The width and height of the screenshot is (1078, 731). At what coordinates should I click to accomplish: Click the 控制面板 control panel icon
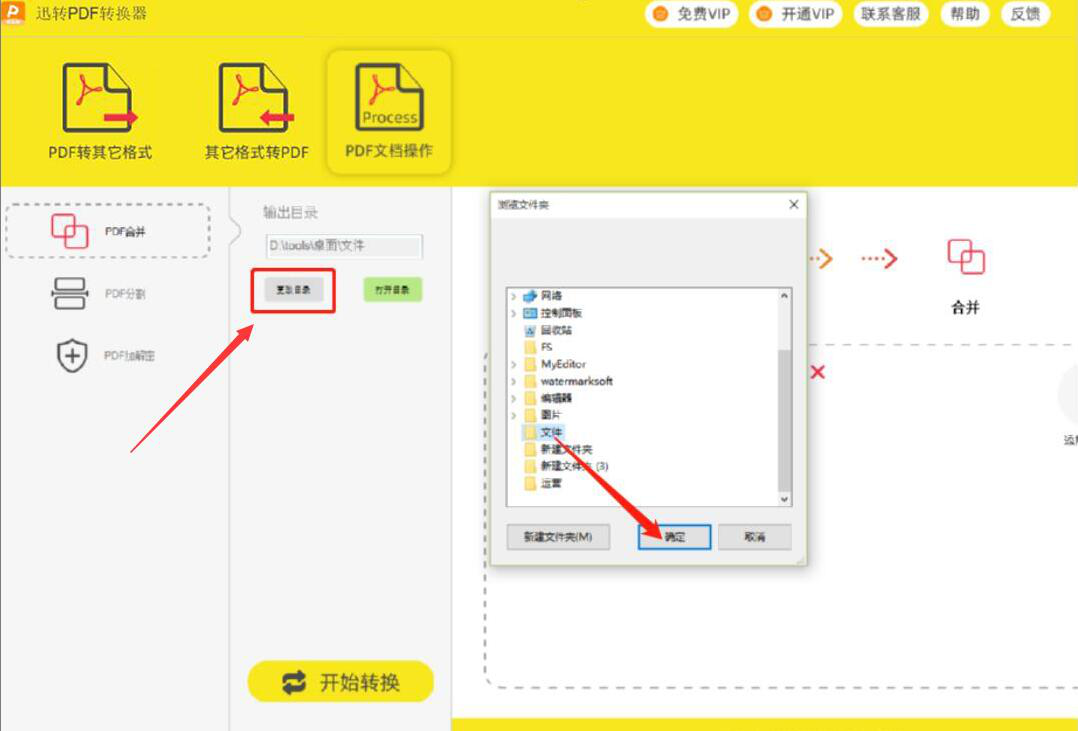(x=529, y=314)
